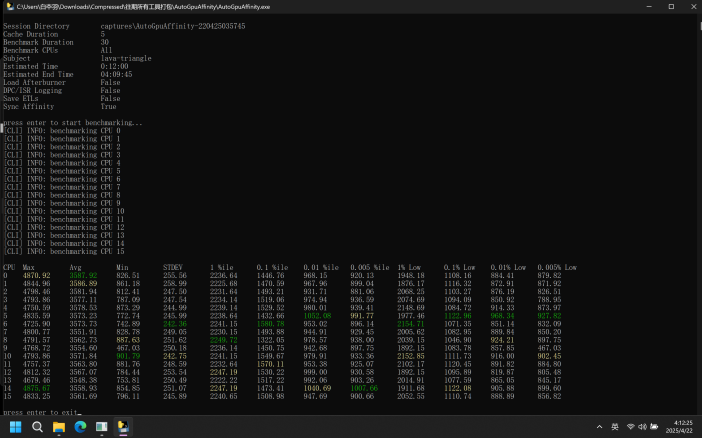The height and width of the screenshot is (438, 702).
Task: Click the green 0.005% Low value 927.82
Action: [549, 316]
